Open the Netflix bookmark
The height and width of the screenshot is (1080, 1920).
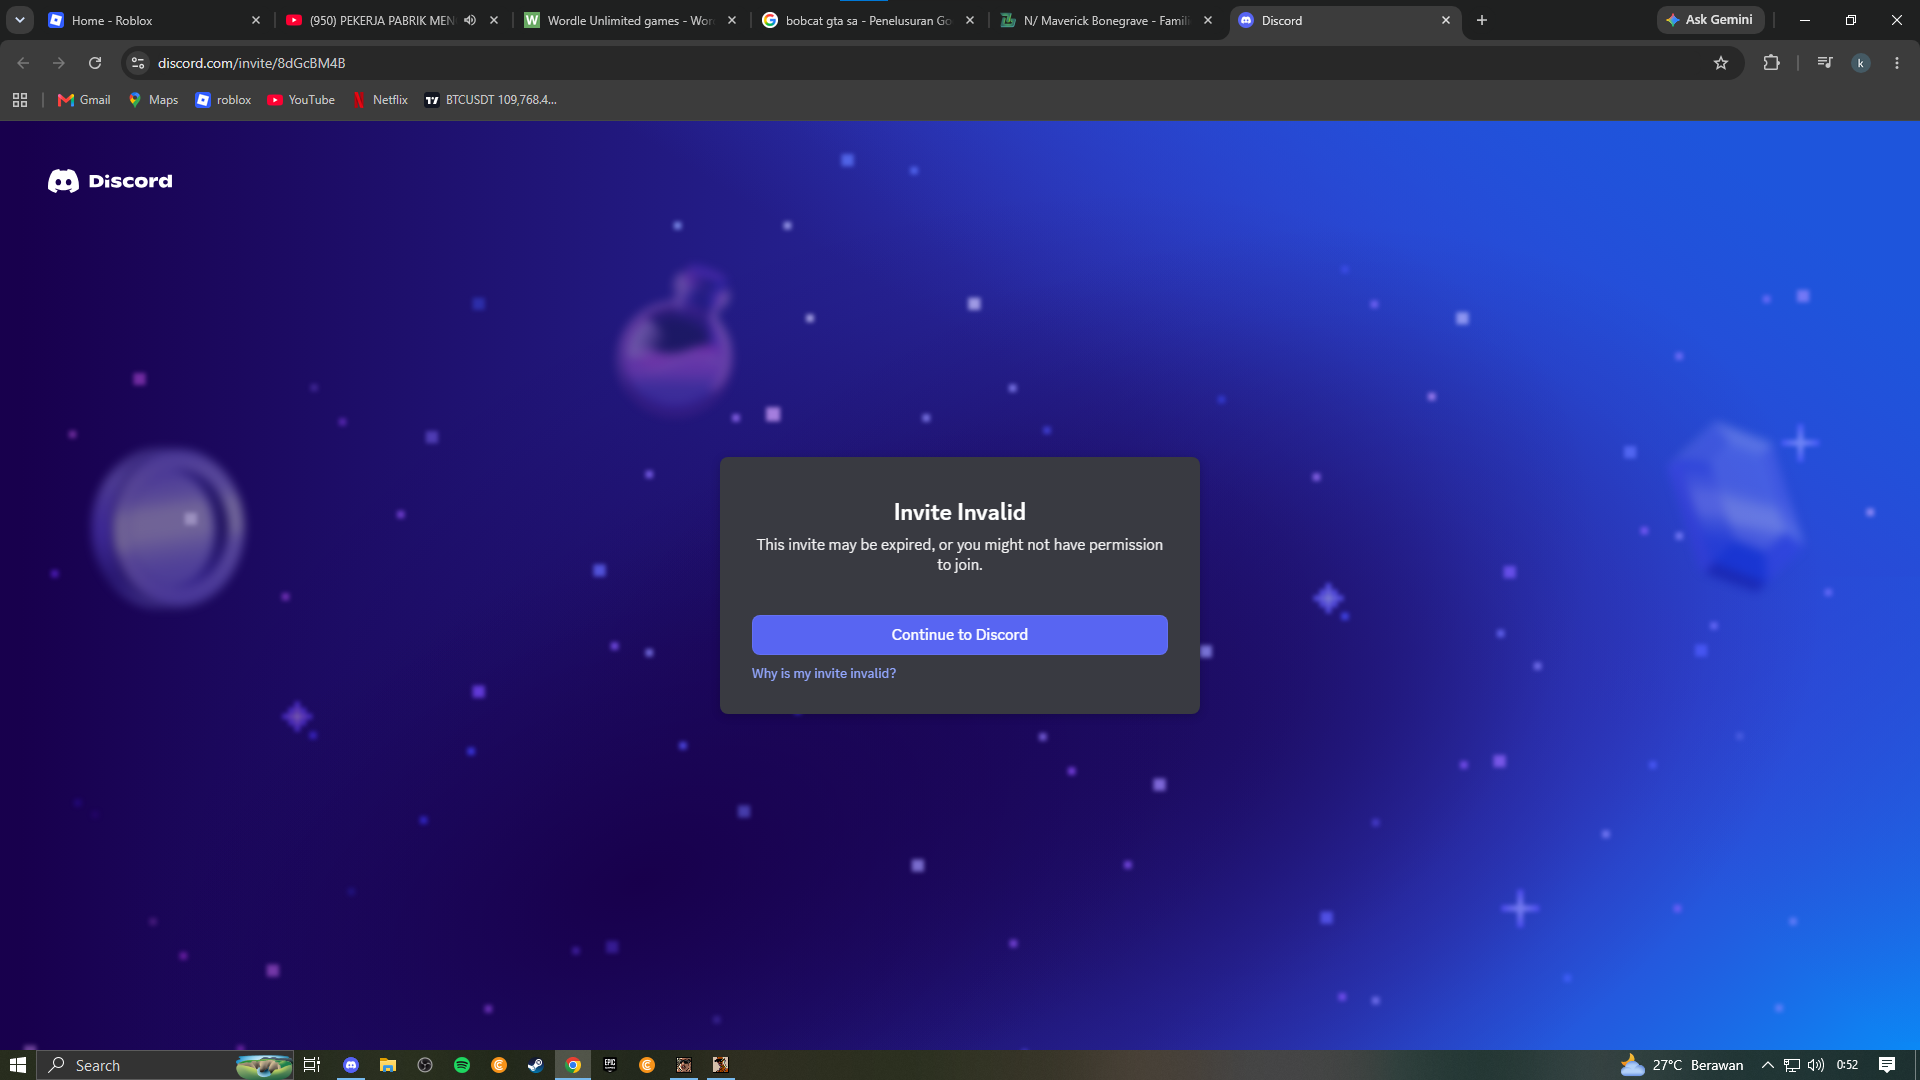tap(381, 100)
